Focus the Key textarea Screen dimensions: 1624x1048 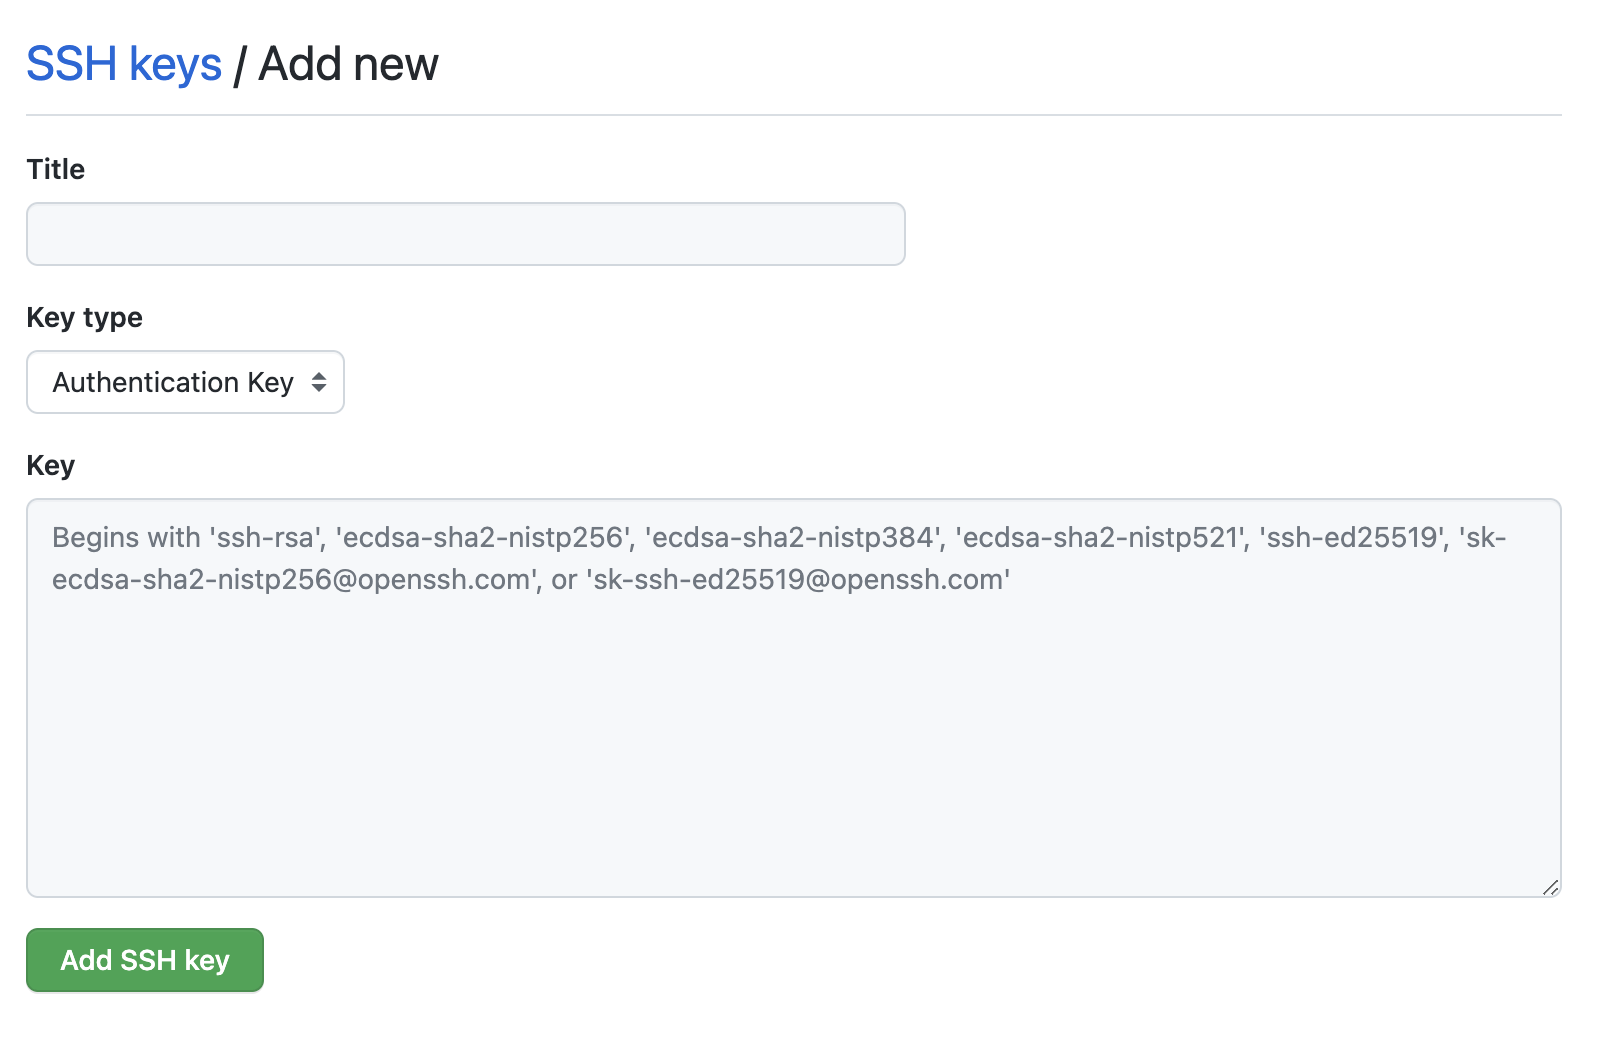[794, 698]
